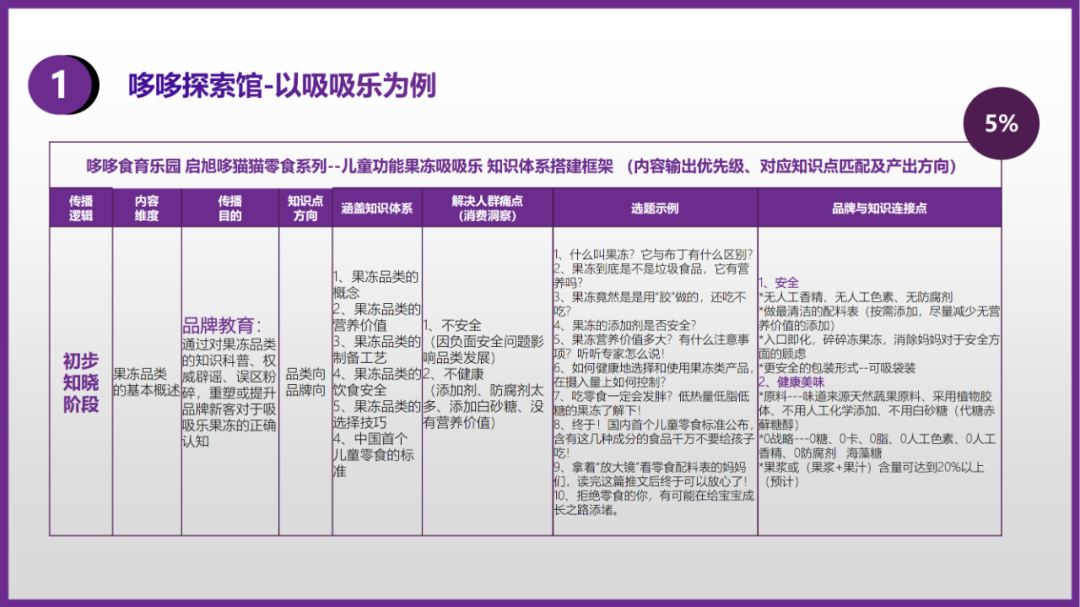Click the line starting "*原料---味道来源天然蔬果原料"
This screenshot has width=1080, height=607.
pos(877,411)
